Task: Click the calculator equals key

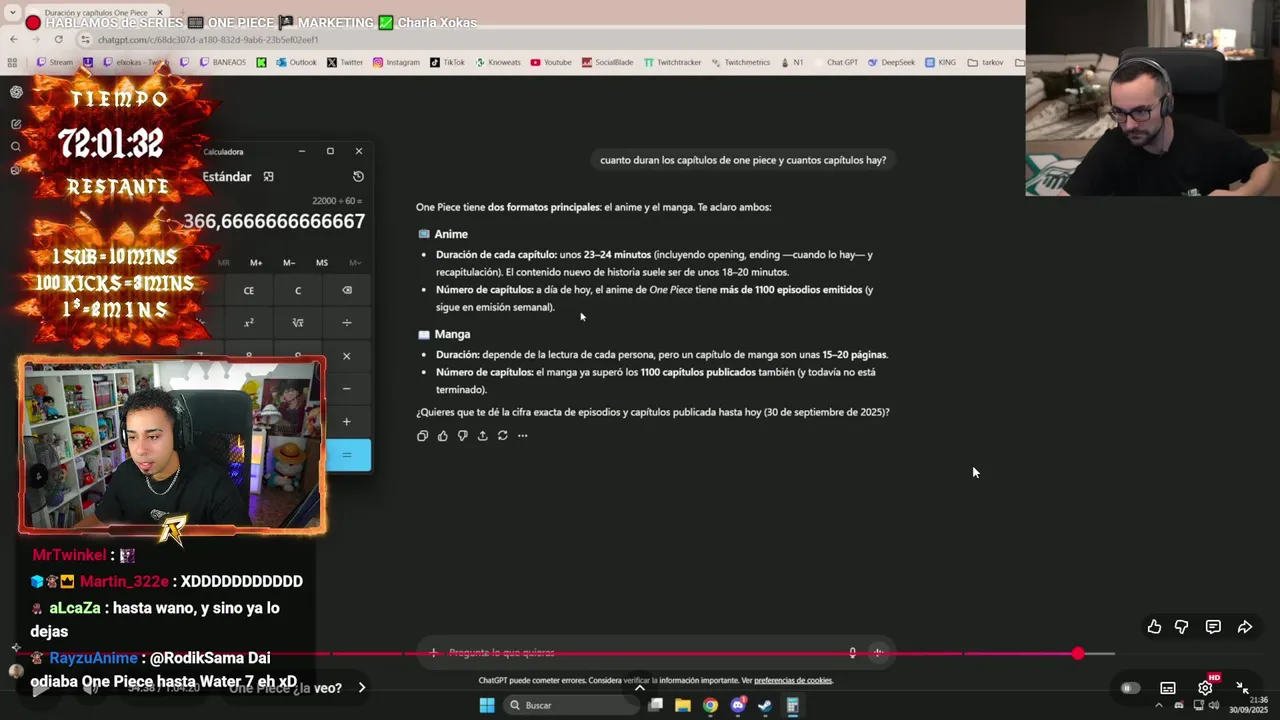Action: click(x=347, y=455)
